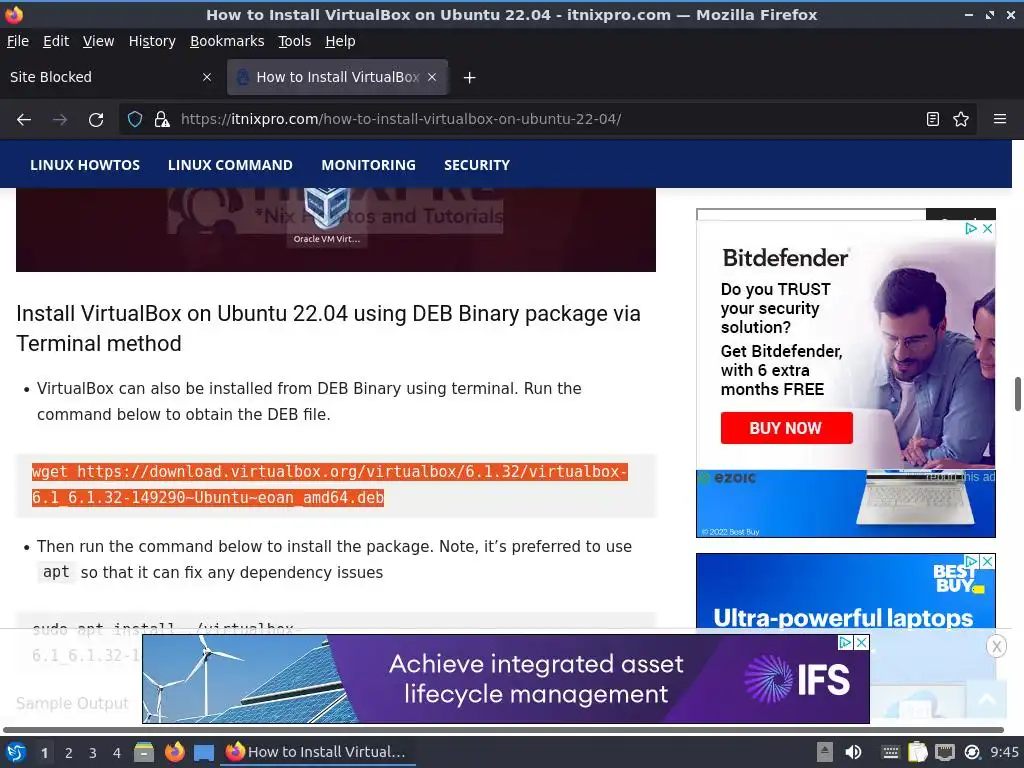
Task: Open the SECURITY site category
Action: 477,165
